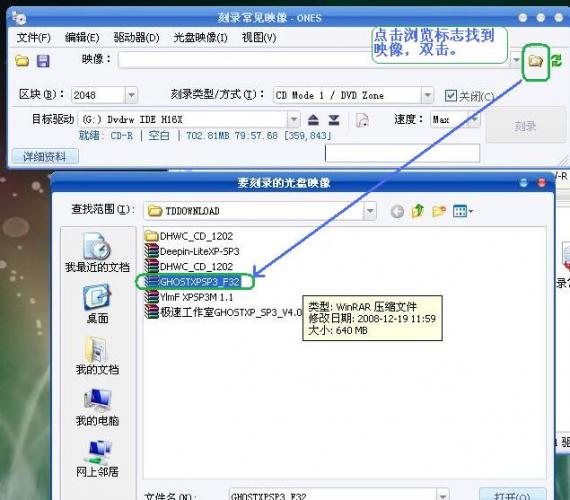The height and width of the screenshot is (500, 570).
Task: Click the 详细资料 button
Action: 45,157
